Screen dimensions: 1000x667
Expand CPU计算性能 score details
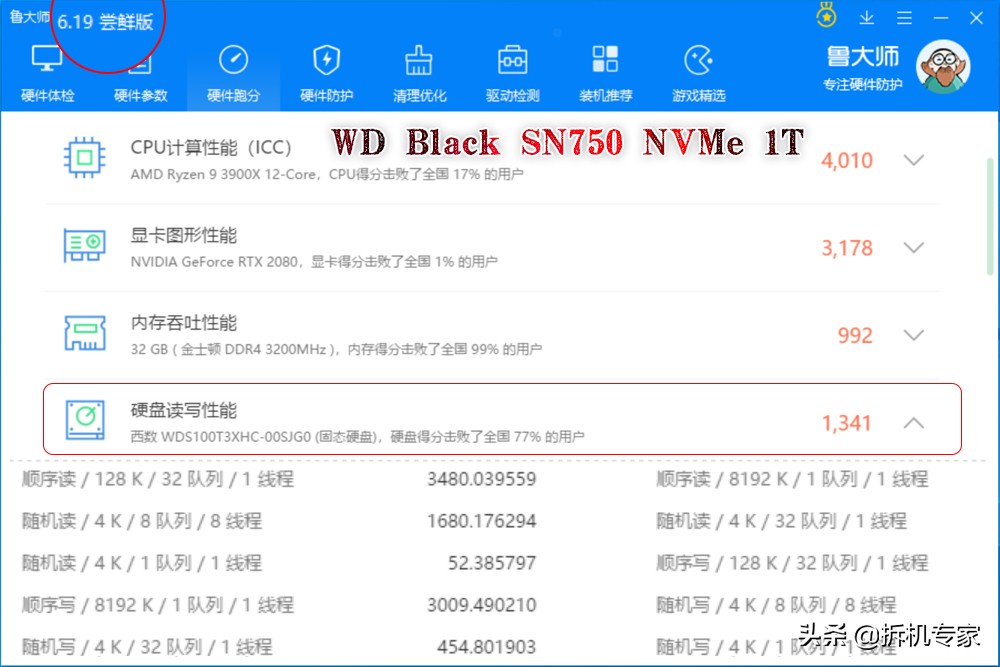coord(913,160)
